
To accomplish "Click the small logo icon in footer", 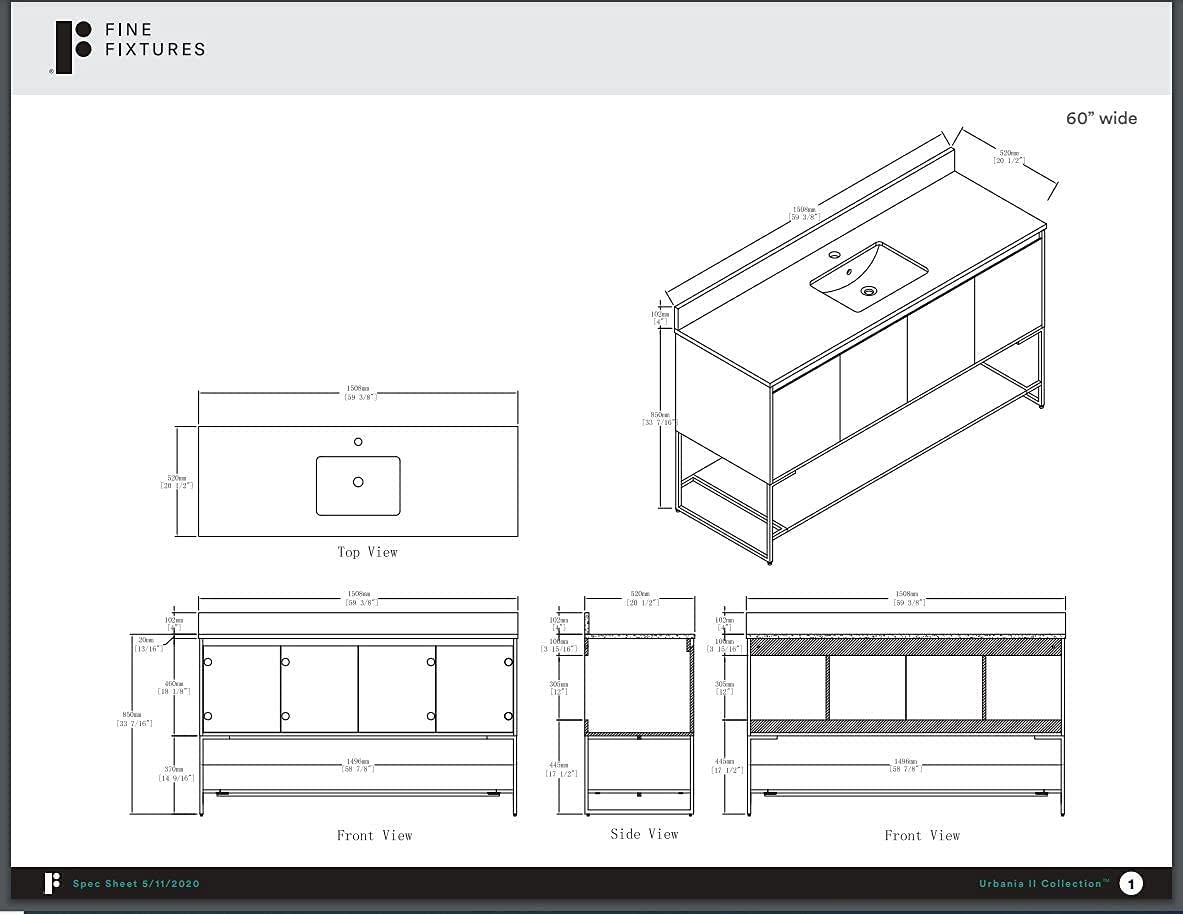I will click(x=52, y=883).
